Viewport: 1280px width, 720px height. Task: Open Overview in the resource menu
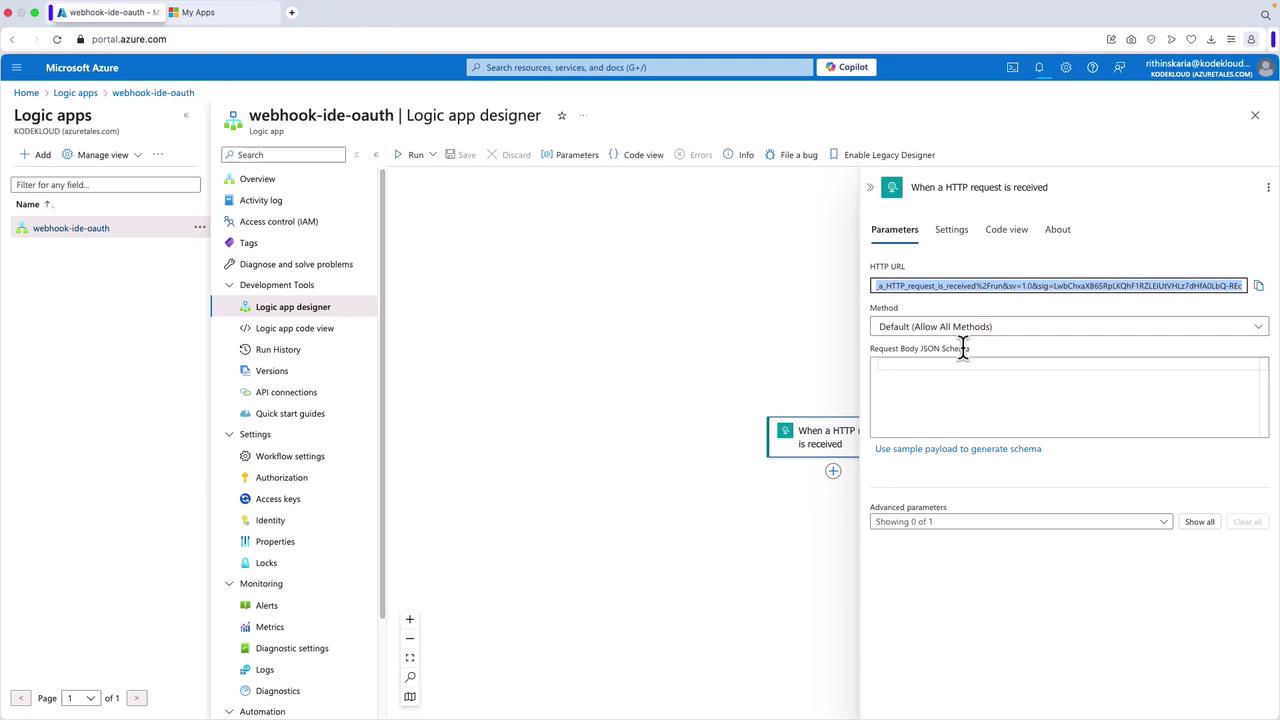click(257, 179)
